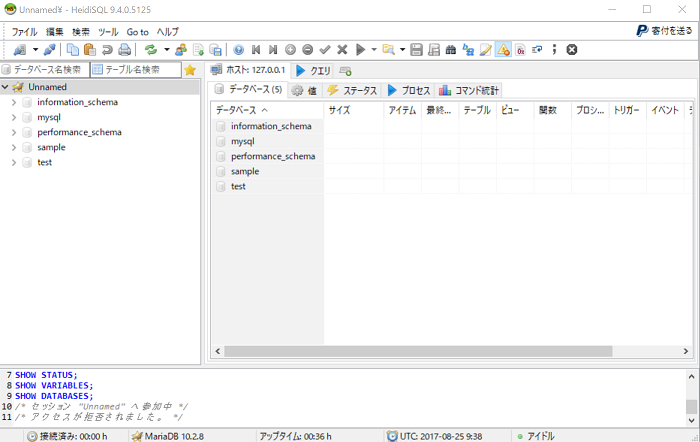Go to the last row icon

pyautogui.click(x=273, y=50)
